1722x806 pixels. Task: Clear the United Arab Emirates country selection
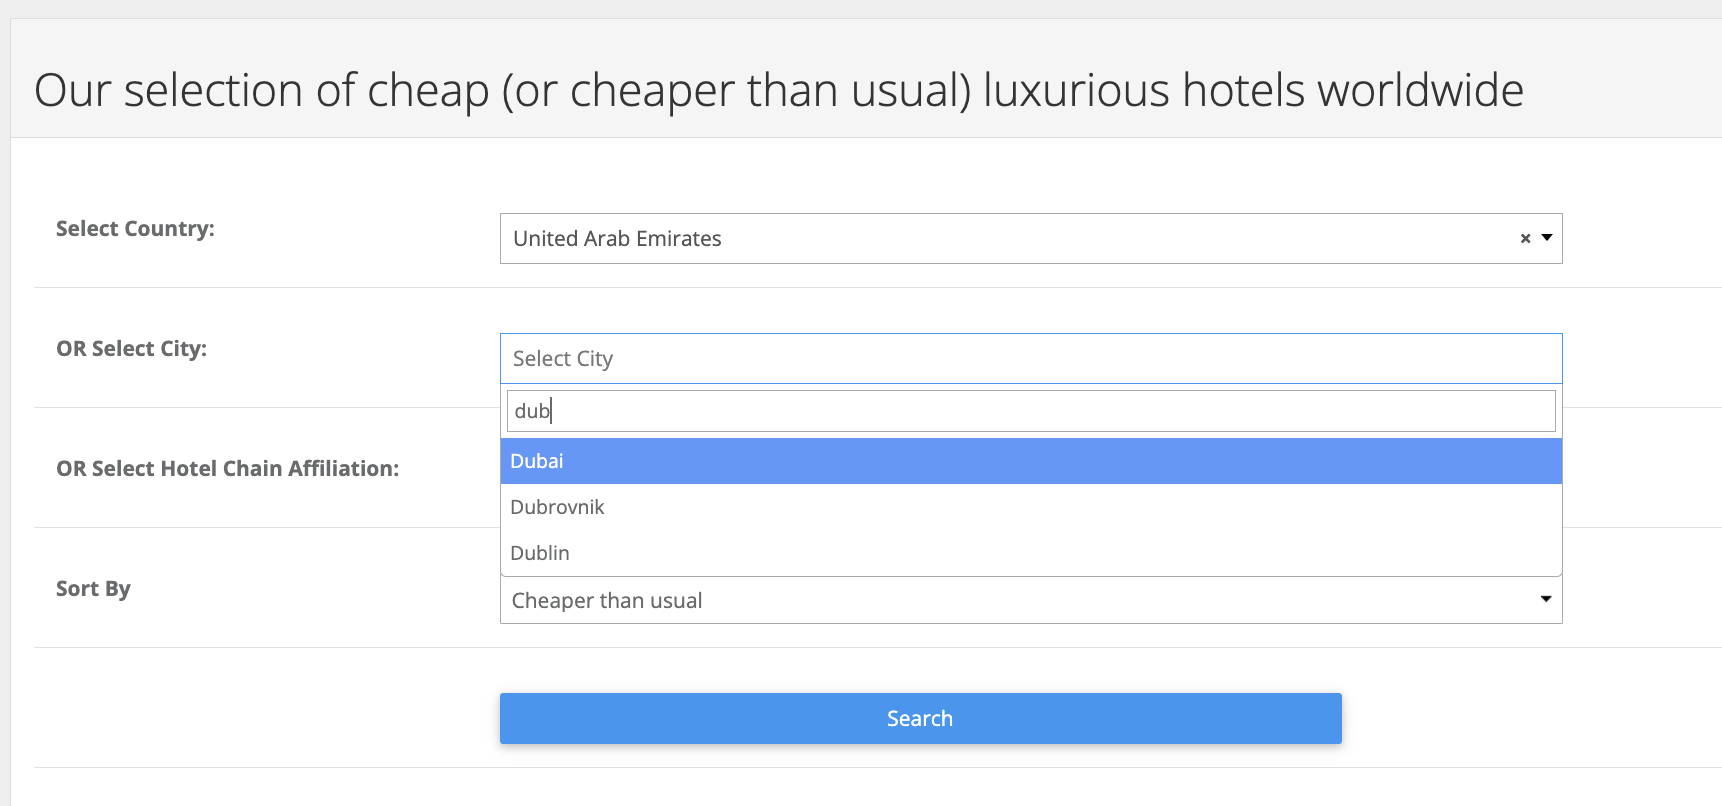(1525, 239)
